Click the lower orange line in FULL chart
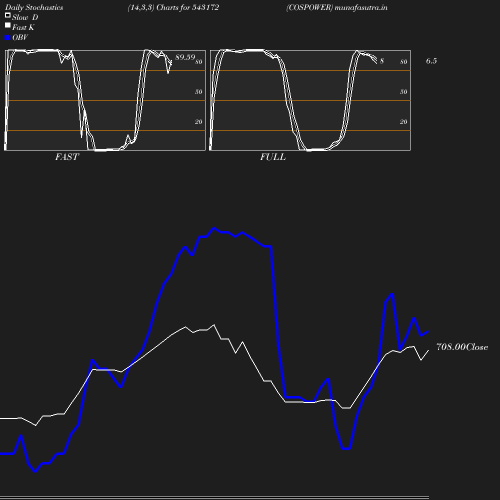500x500 pixels. click(x=310, y=130)
